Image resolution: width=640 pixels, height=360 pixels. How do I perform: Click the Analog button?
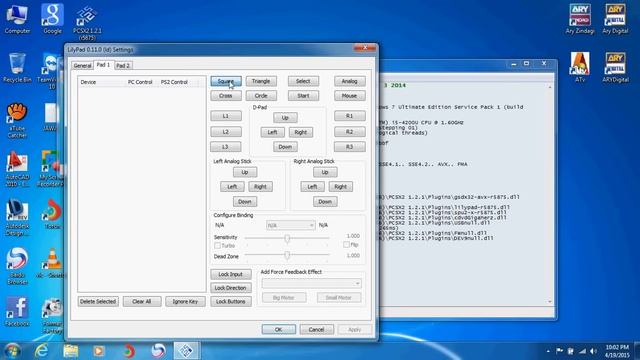pos(350,81)
